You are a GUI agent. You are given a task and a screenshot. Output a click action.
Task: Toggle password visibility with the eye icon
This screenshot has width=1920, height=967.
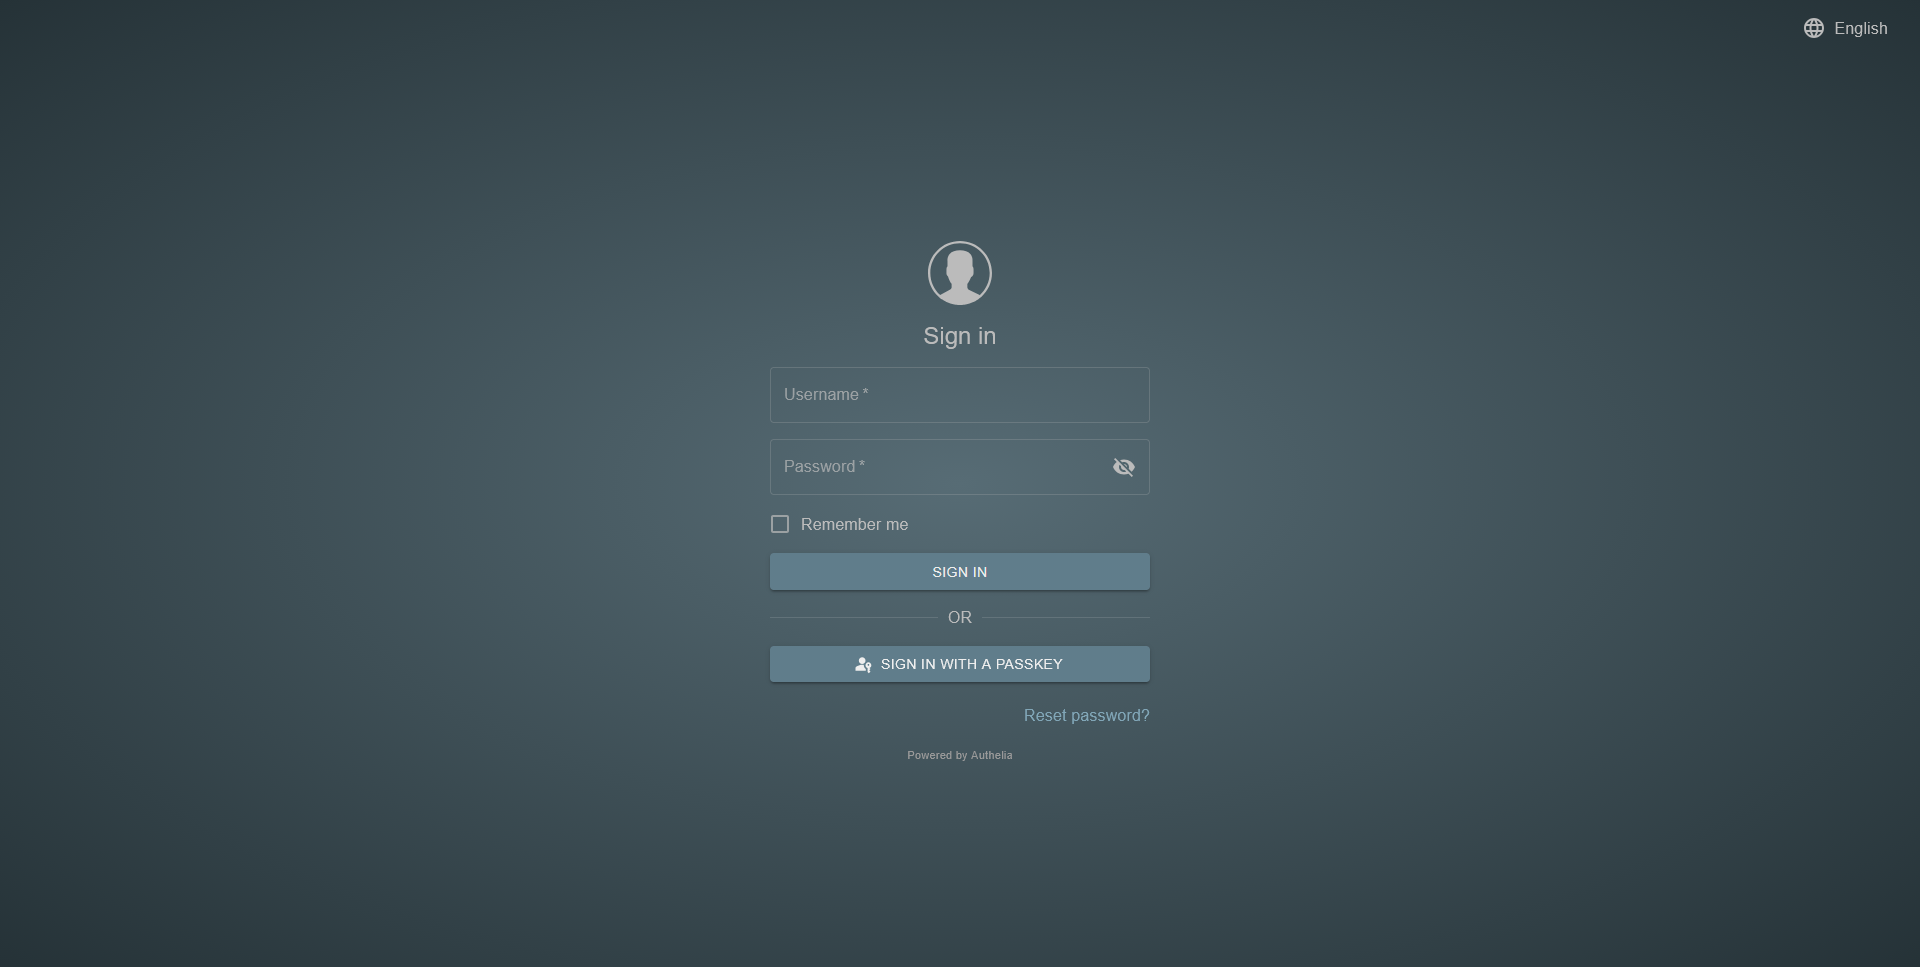[1123, 467]
